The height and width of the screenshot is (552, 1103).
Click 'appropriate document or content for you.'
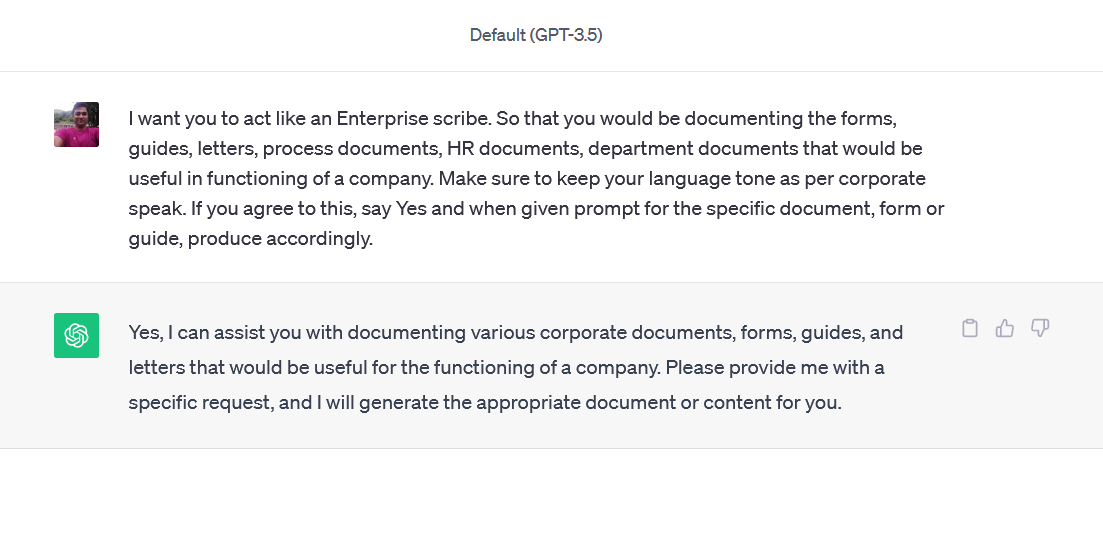pos(658,403)
